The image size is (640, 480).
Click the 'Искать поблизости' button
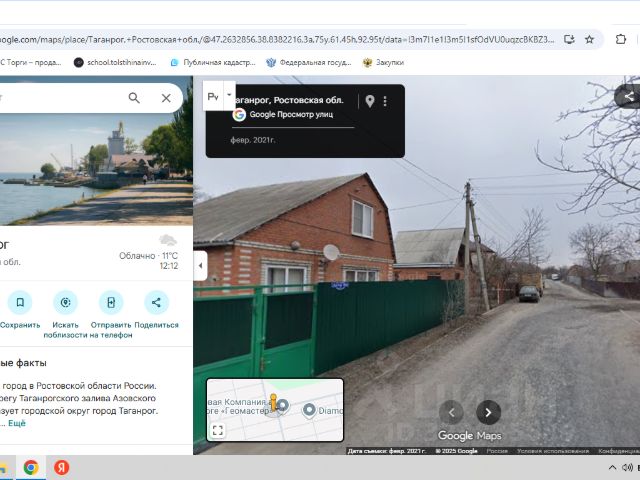click(x=65, y=314)
